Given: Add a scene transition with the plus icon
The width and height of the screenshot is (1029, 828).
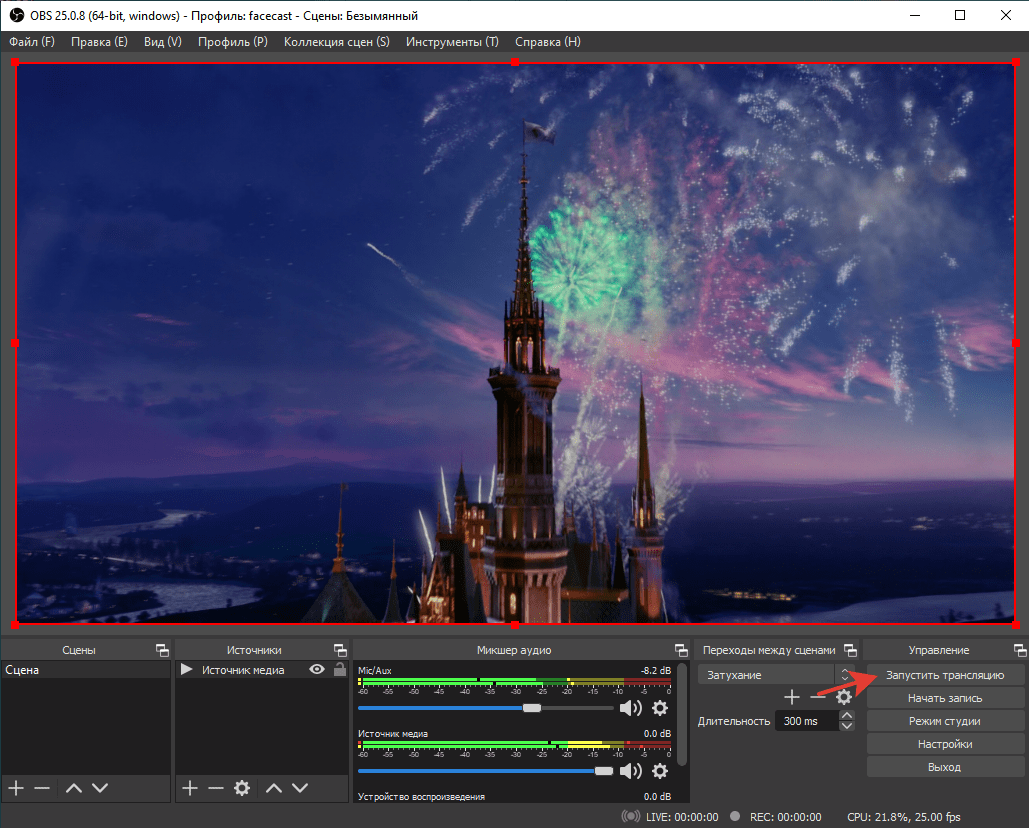Looking at the screenshot, I should 792,697.
